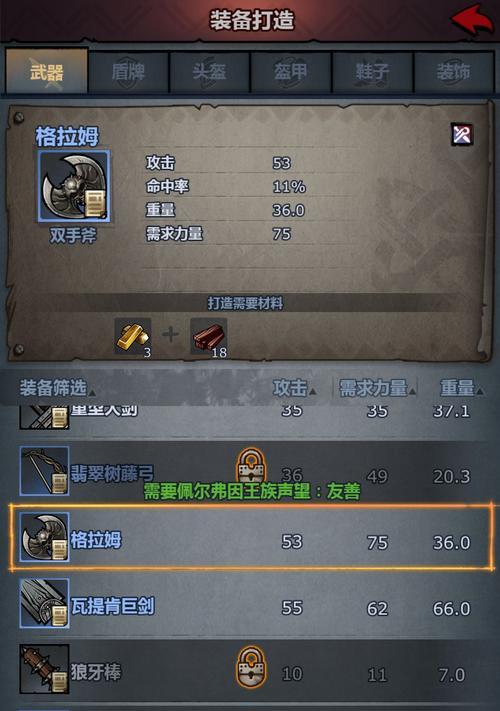Sort list by 攻击 column
This screenshot has width=500, height=711.
coord(295,388)
